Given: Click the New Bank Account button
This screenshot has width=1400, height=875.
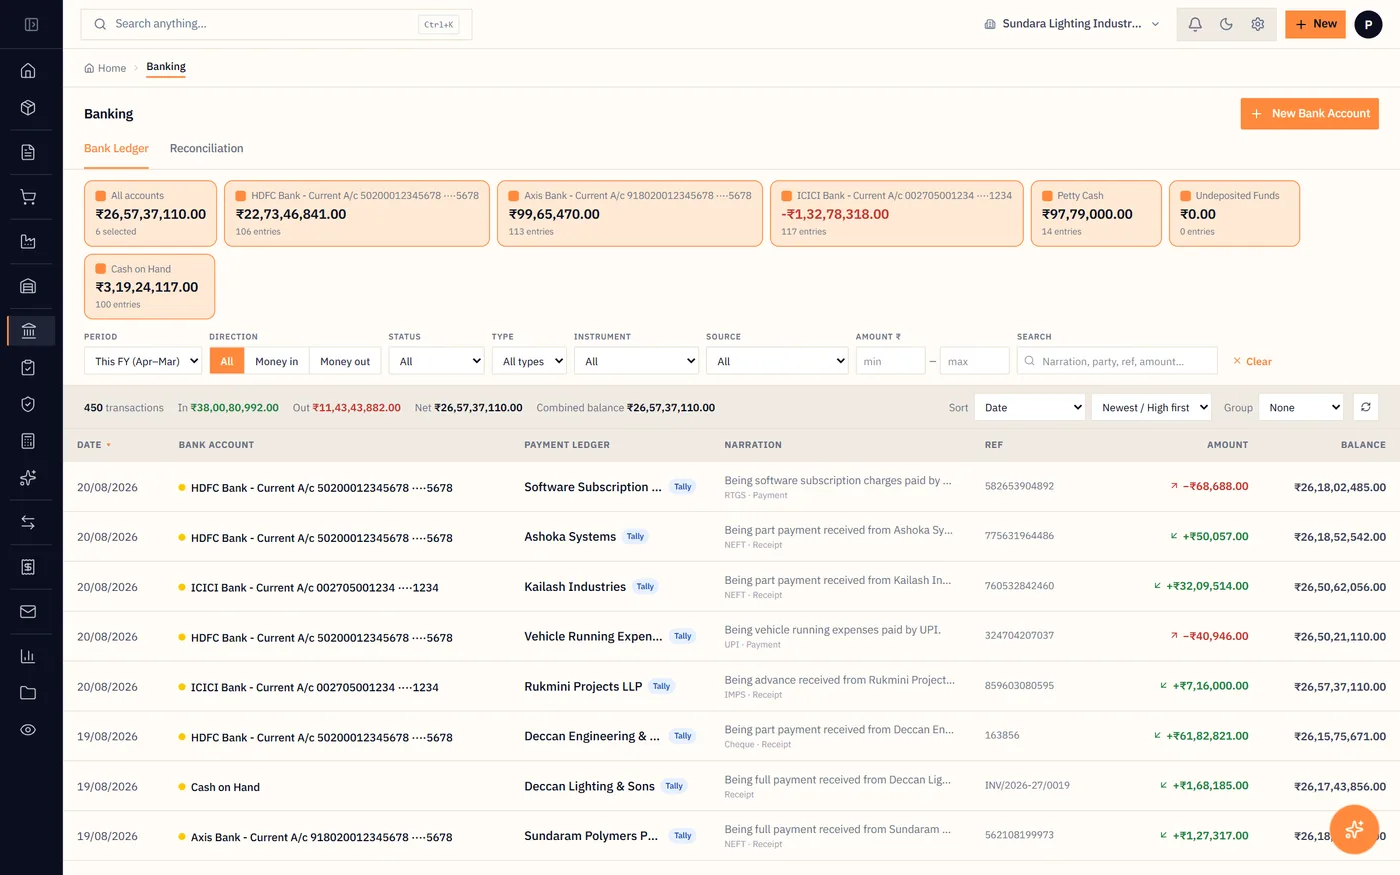Looking at the screenshot, I should pyautogui.click(x=1310, y=114).
